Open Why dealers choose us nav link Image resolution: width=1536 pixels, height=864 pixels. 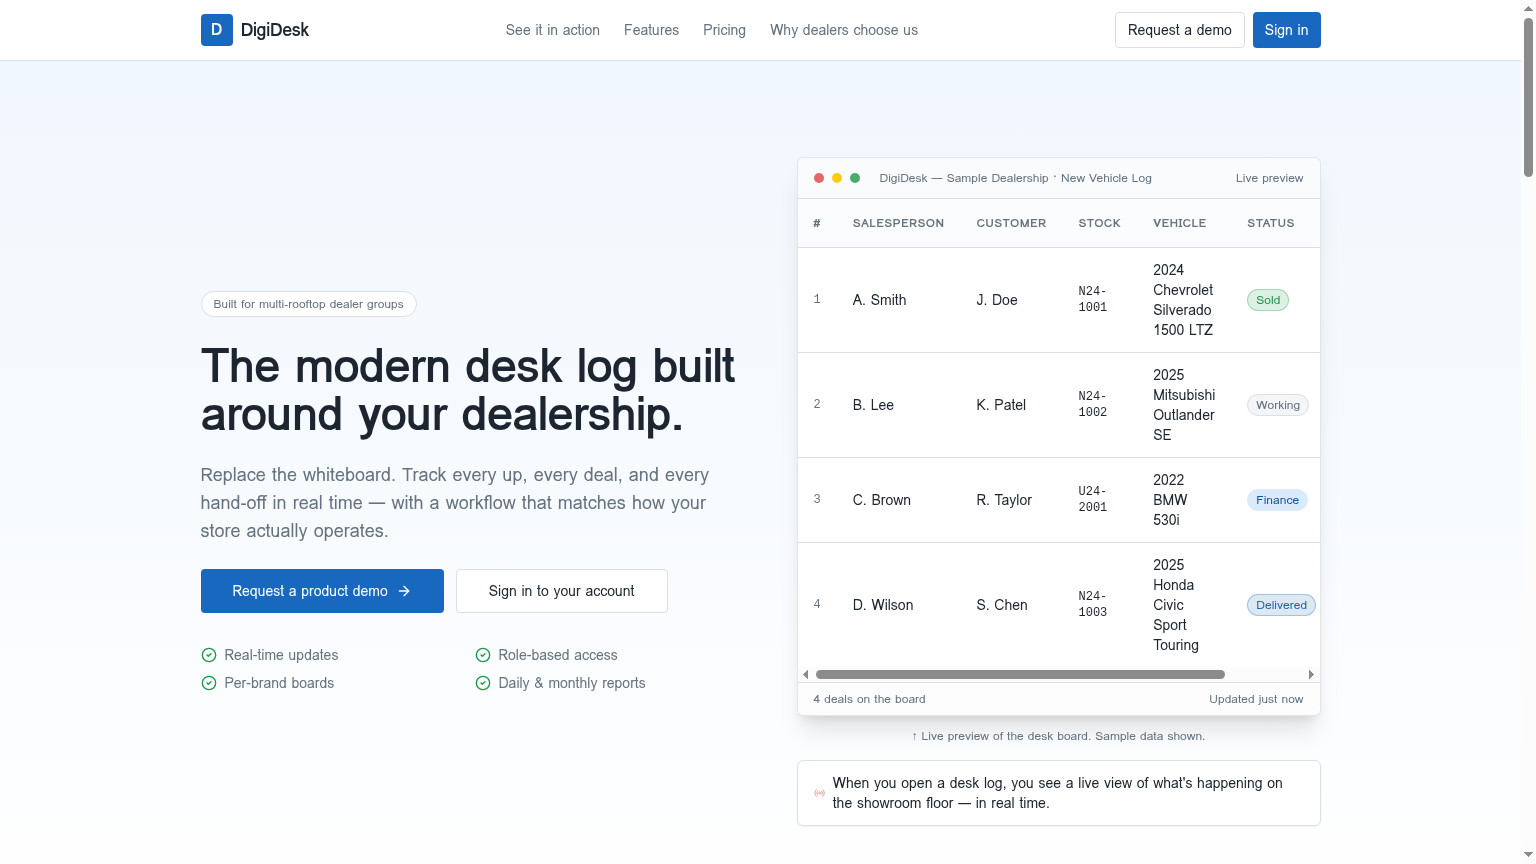(x=844, y=30)
